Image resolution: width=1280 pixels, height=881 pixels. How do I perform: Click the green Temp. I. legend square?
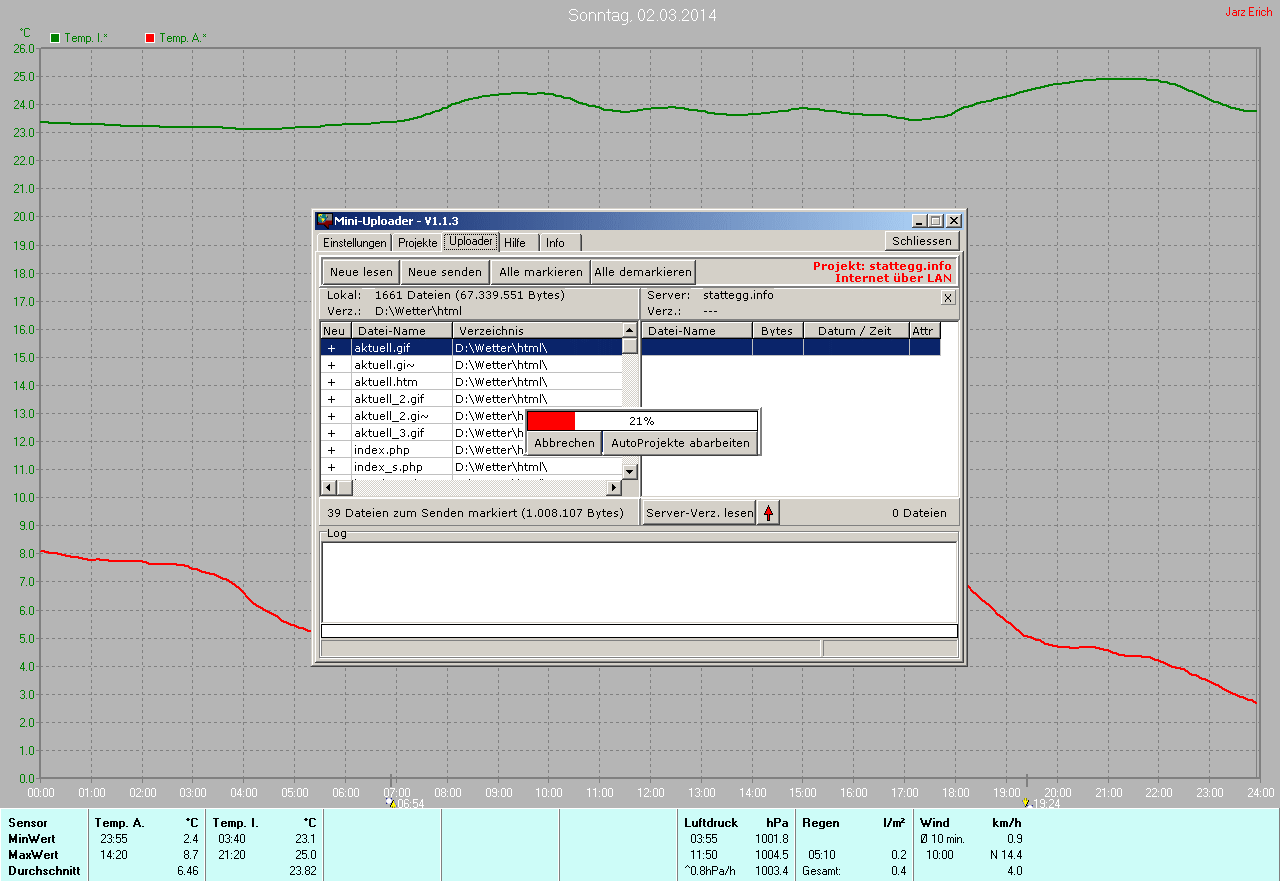coord(55,38)
